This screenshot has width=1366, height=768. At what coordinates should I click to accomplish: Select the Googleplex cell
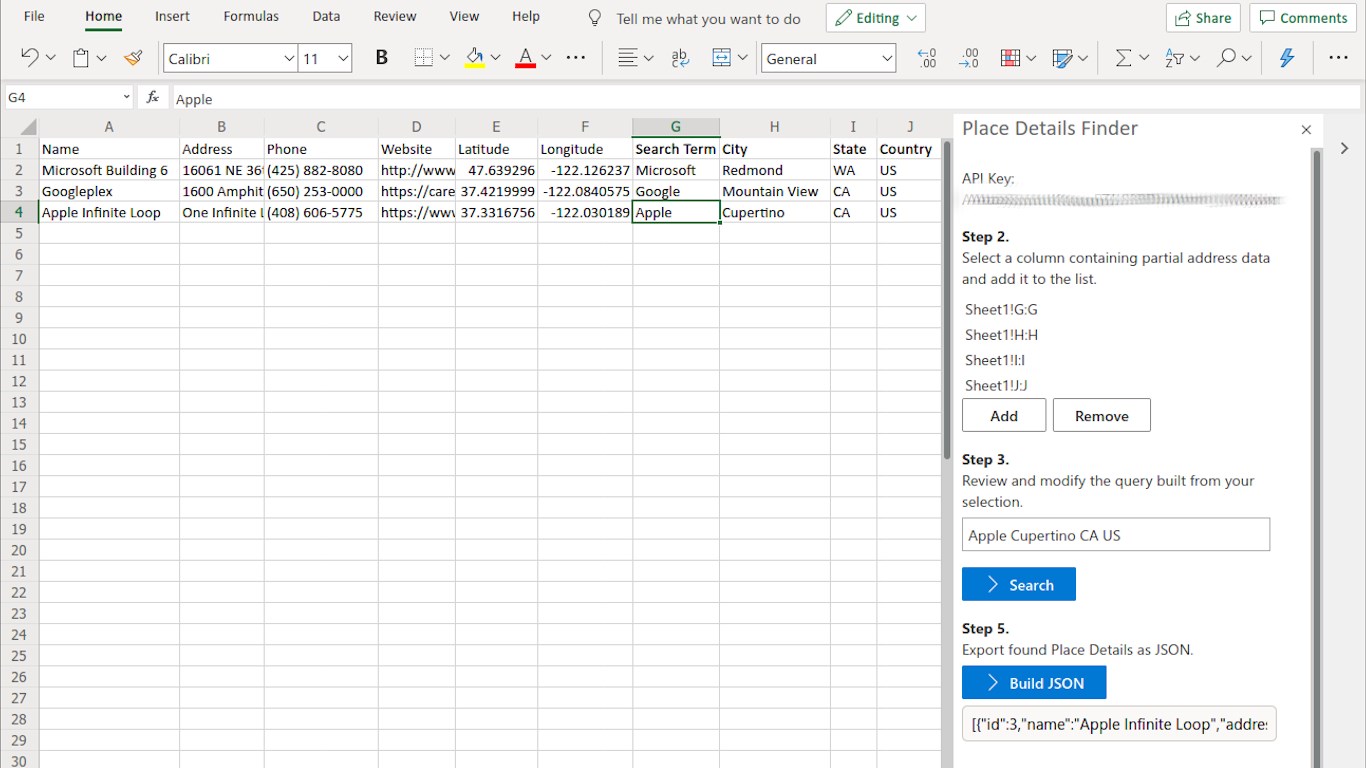click(109, 191)
